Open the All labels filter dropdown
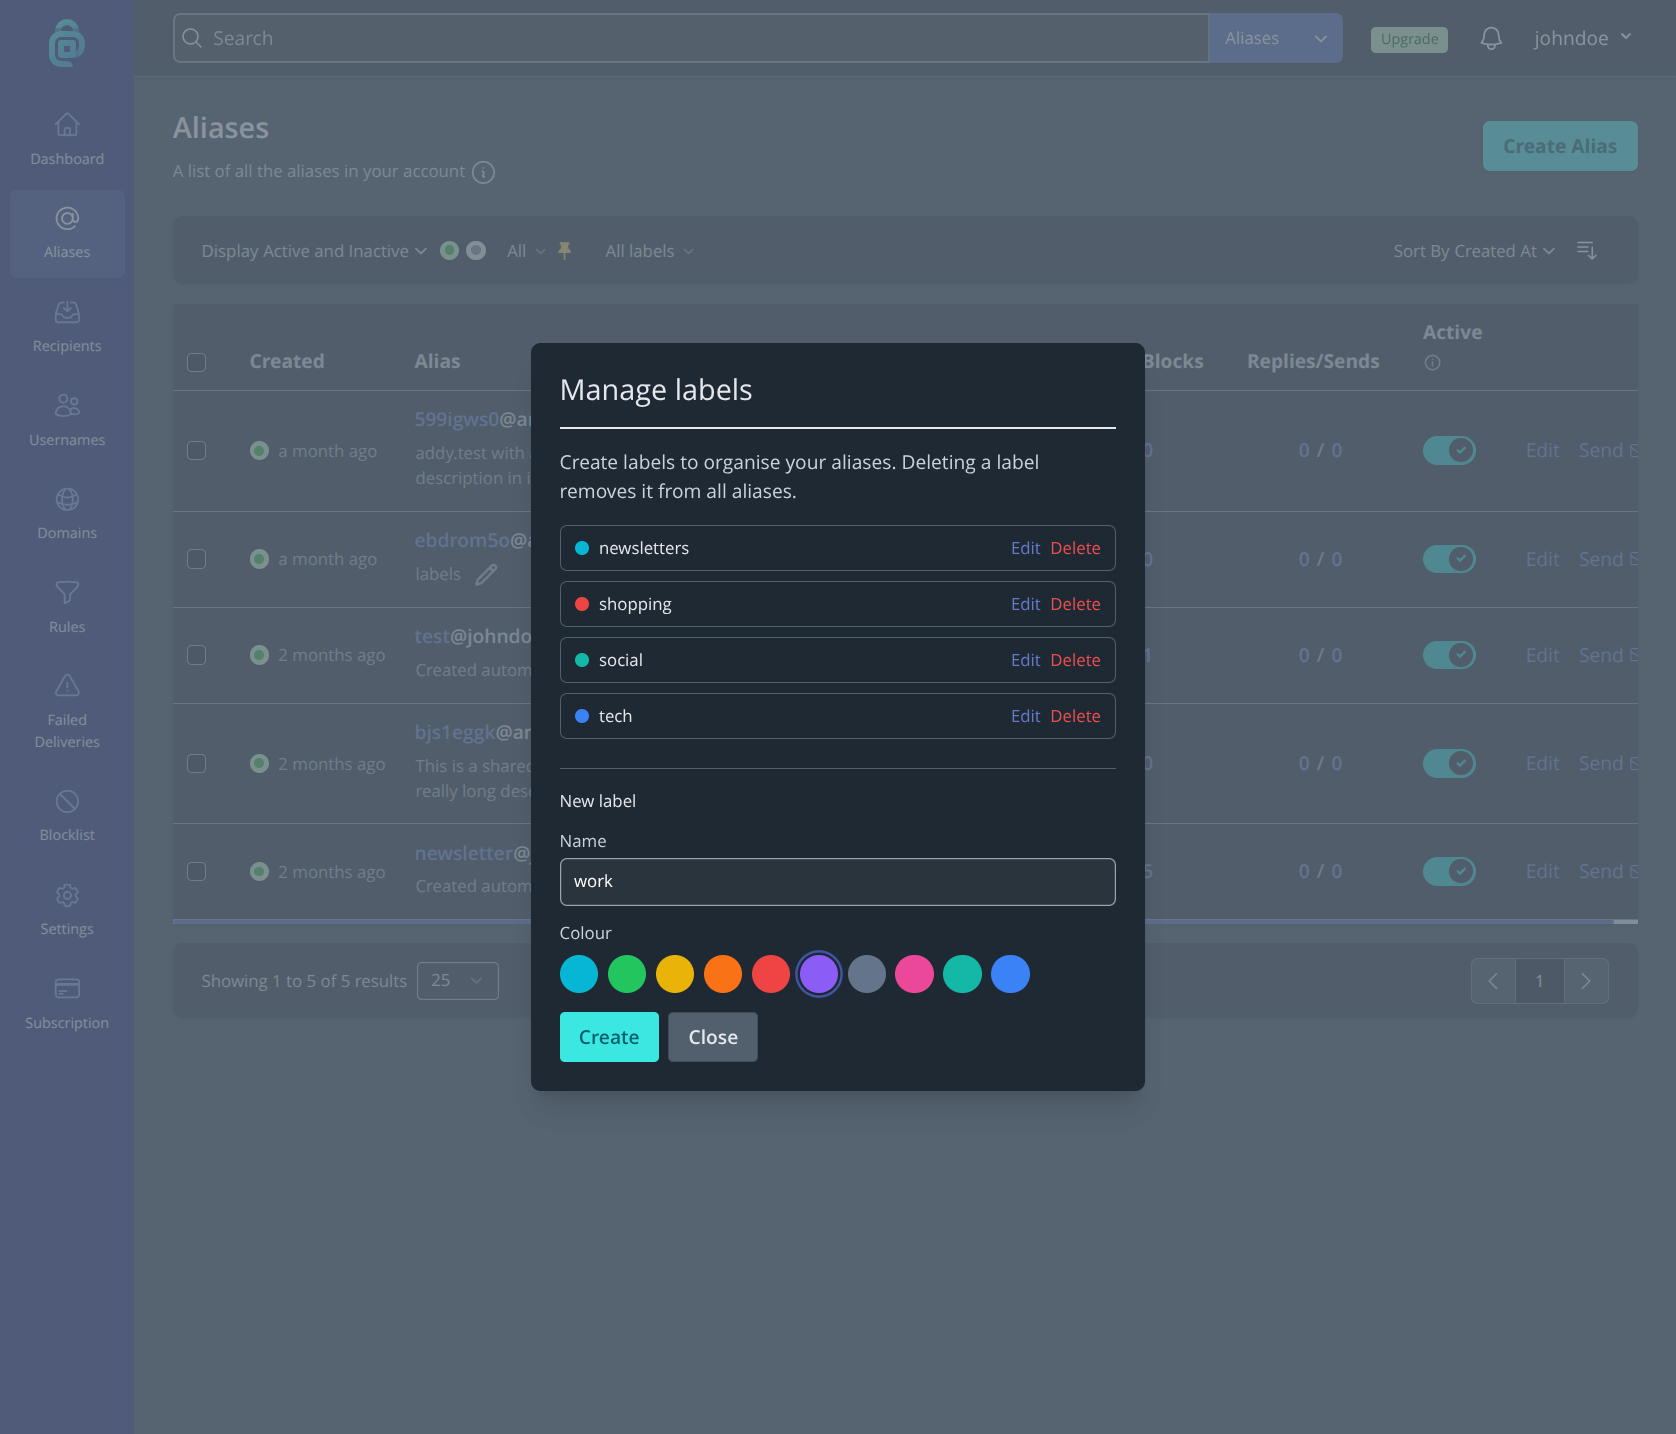1676x1434 pixels. click(x=649, y=251)
